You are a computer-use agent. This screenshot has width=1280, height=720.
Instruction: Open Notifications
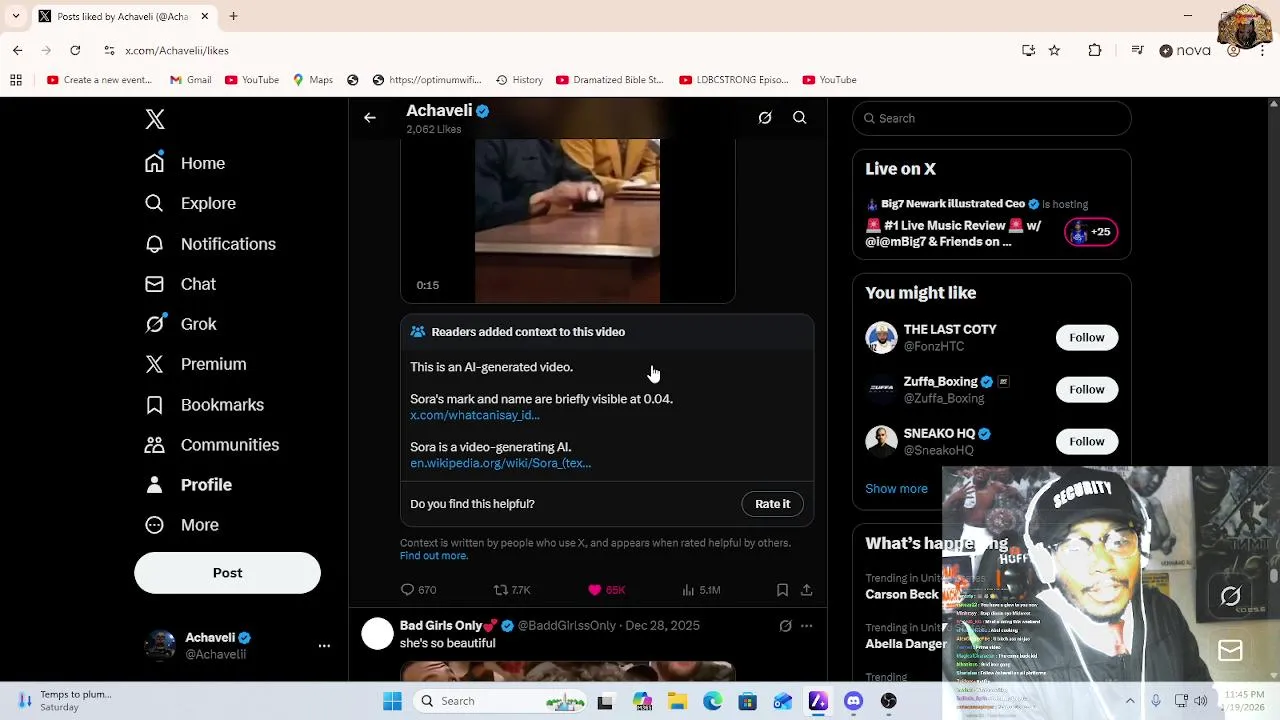click(x=210, y=244)
